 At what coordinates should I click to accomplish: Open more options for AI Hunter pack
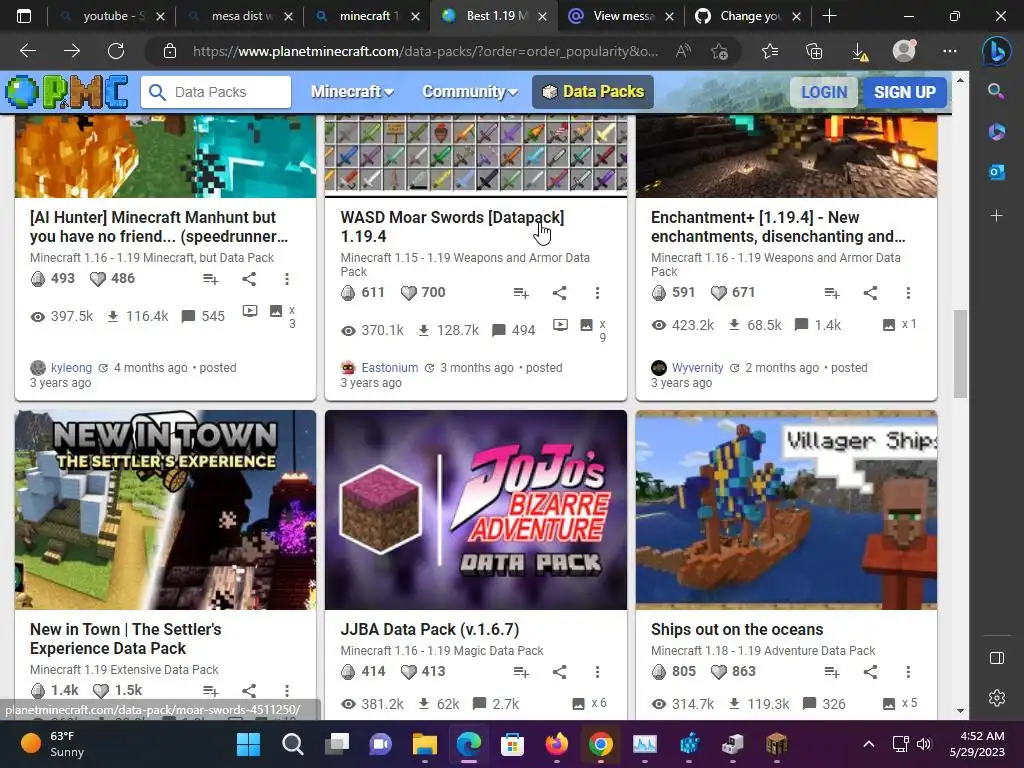point(287,279)
